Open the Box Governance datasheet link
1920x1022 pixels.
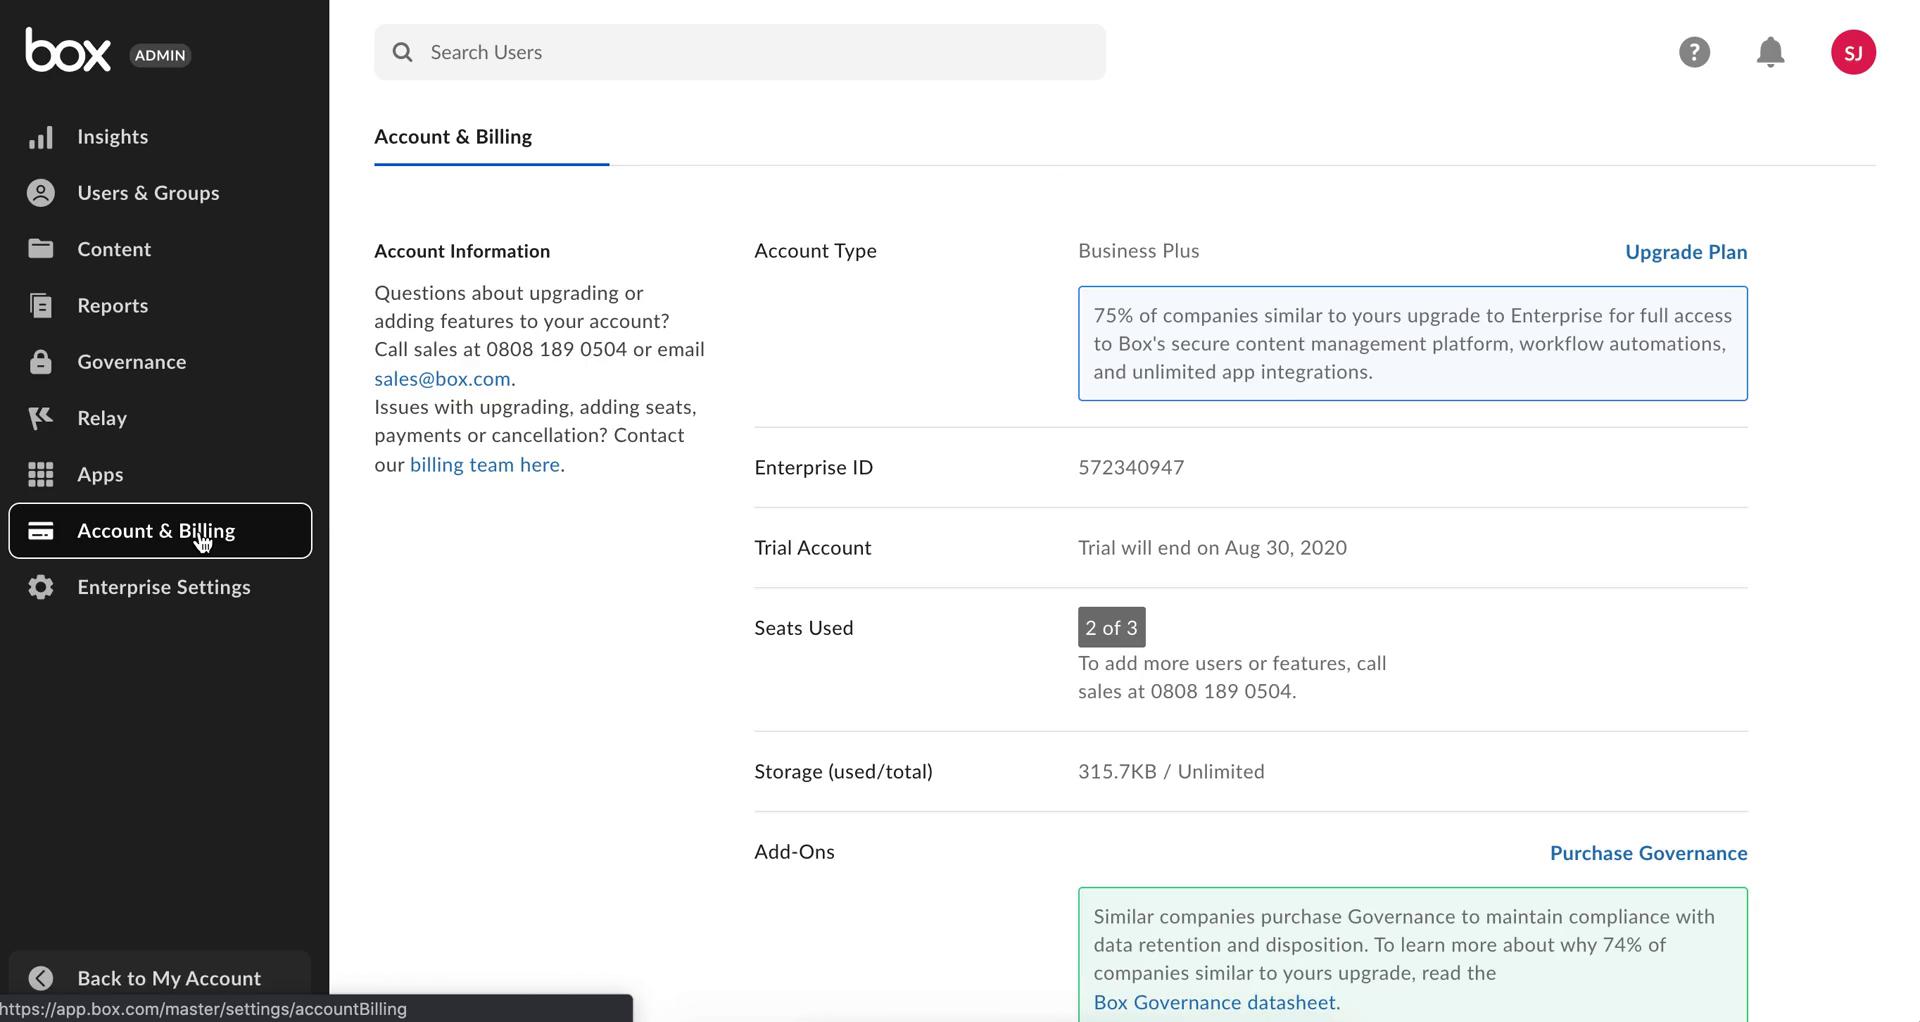1214,1002
